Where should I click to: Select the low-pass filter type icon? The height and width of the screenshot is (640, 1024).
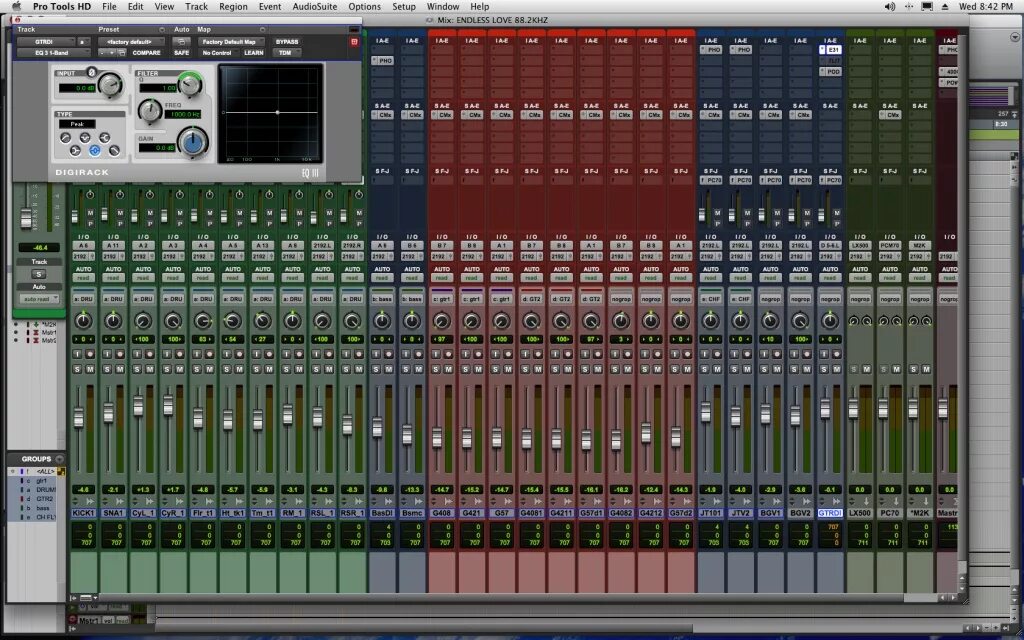coord(114,151)
